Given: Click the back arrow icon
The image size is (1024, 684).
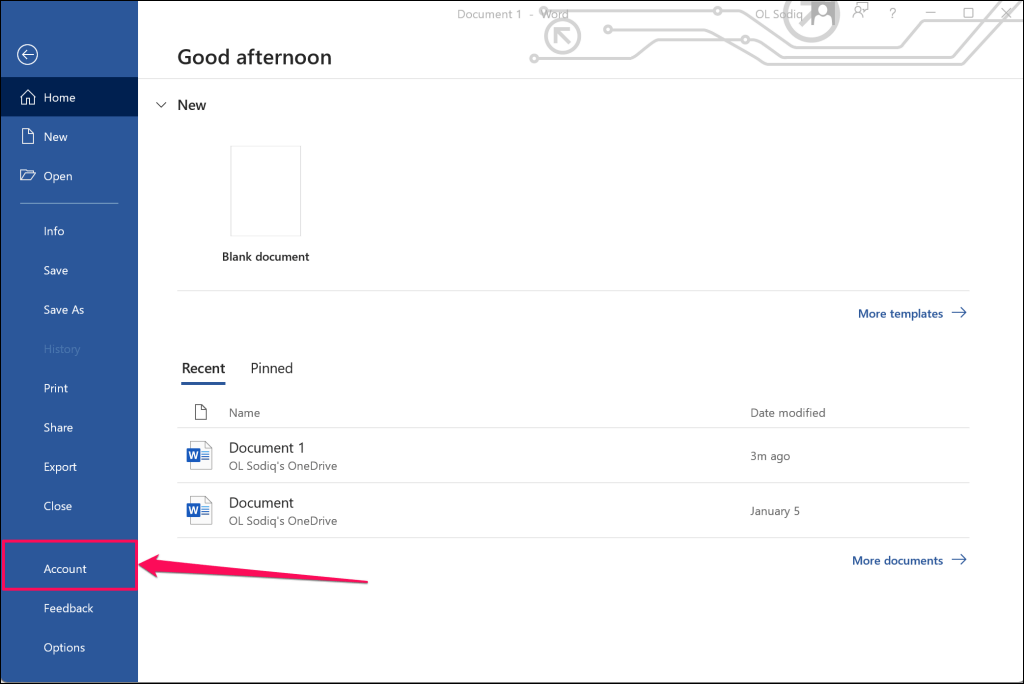Looking at the screenshot, I should click(28, 55).
